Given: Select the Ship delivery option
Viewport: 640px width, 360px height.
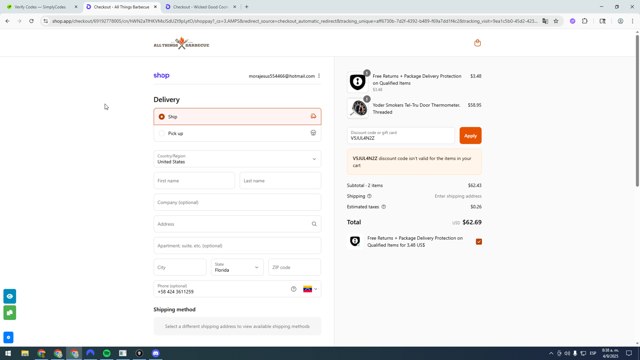Looking at the screenshot, I should point(237,117).
